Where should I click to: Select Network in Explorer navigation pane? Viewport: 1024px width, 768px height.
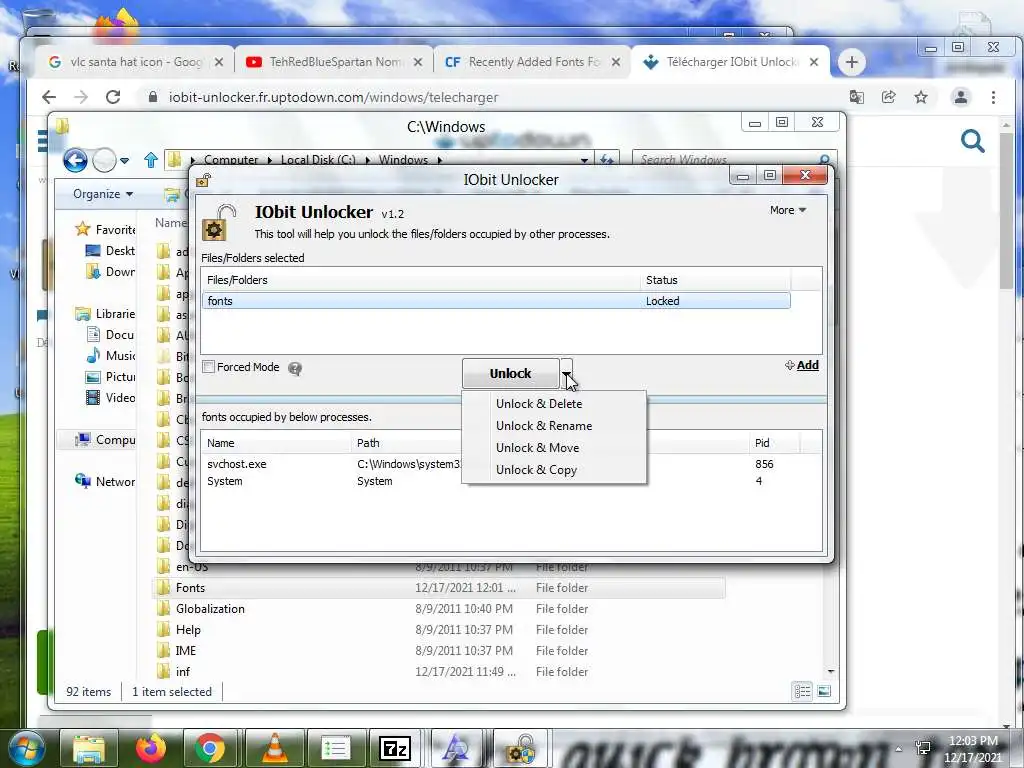coord(106,482)
